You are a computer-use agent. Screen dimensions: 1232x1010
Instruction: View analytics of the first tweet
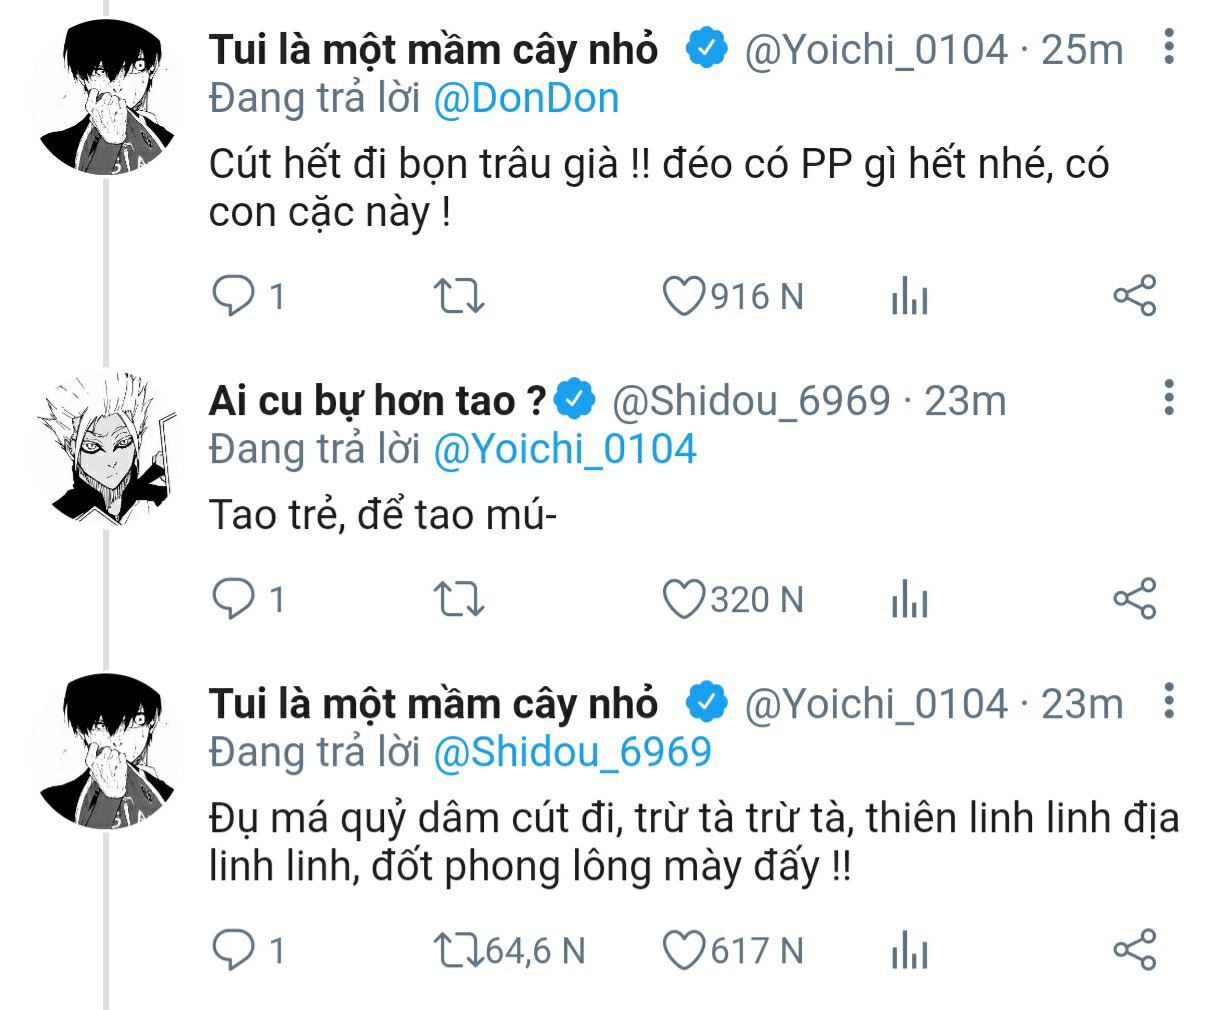909,297
